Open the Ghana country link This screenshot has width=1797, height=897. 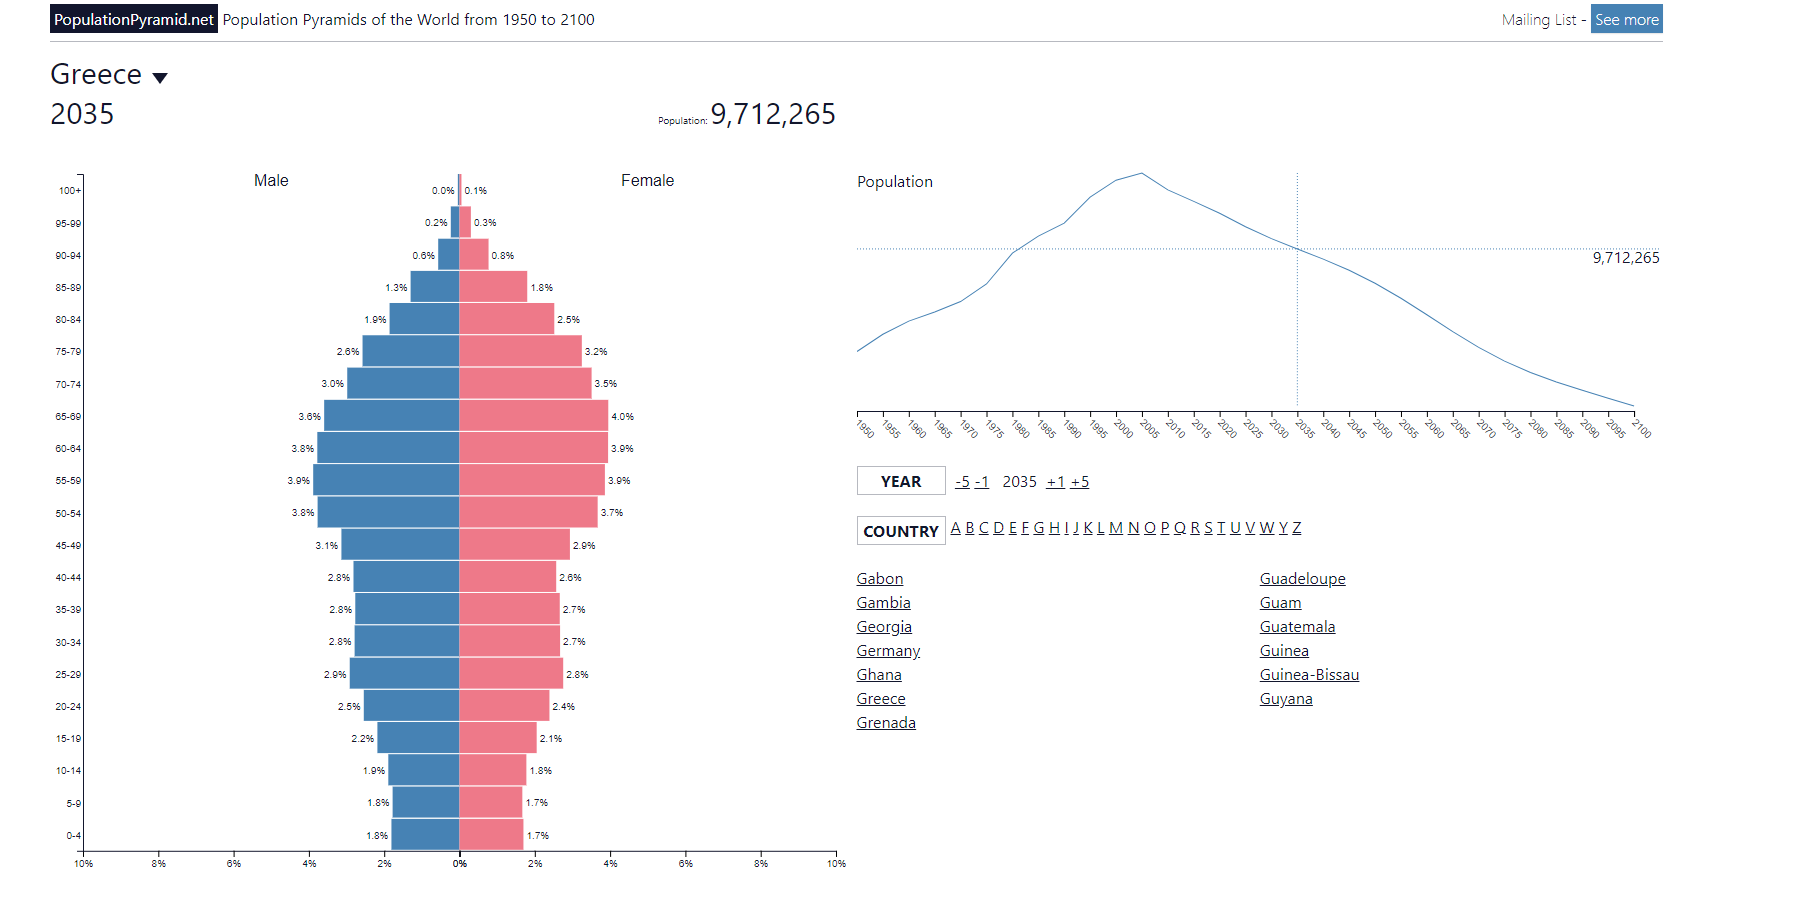[x=879, y=675]
